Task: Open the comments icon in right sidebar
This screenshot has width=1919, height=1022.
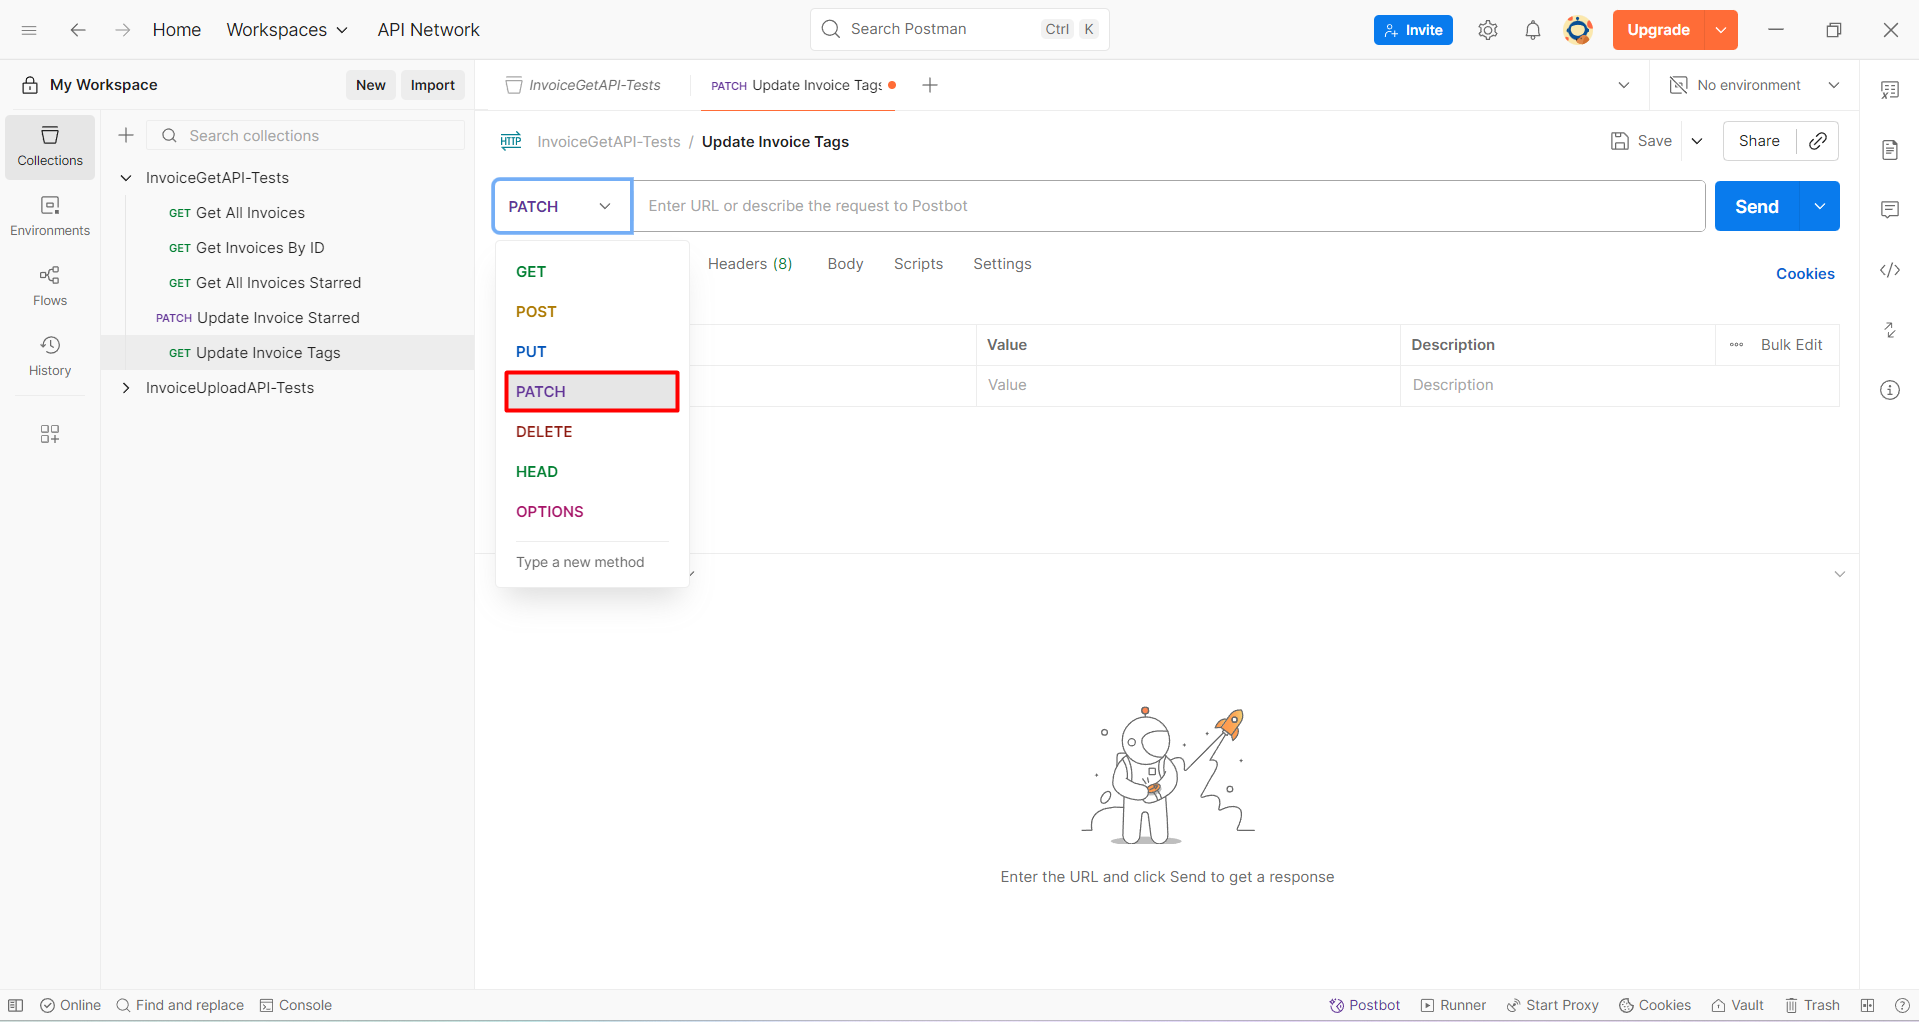Action: [x=1890, y=209]
